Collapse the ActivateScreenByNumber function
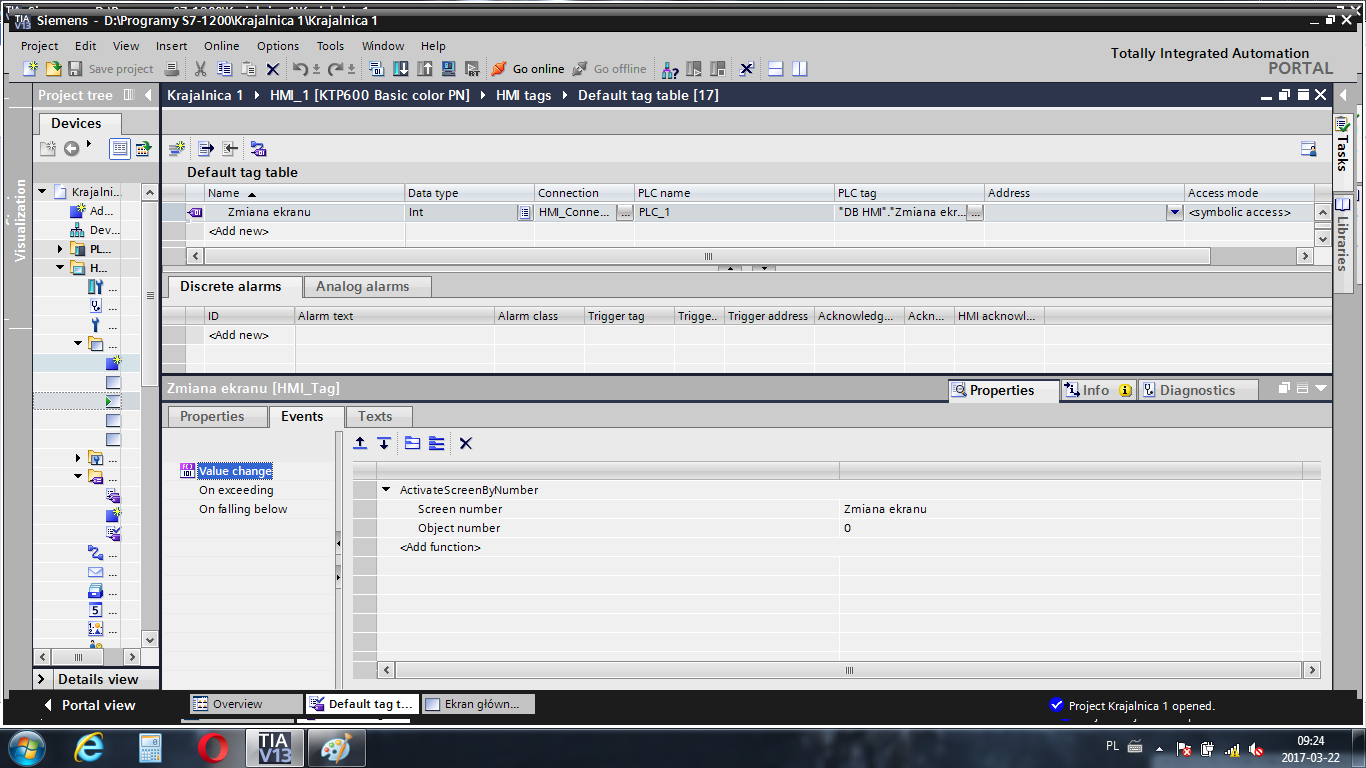 click(x=386, y=490)
